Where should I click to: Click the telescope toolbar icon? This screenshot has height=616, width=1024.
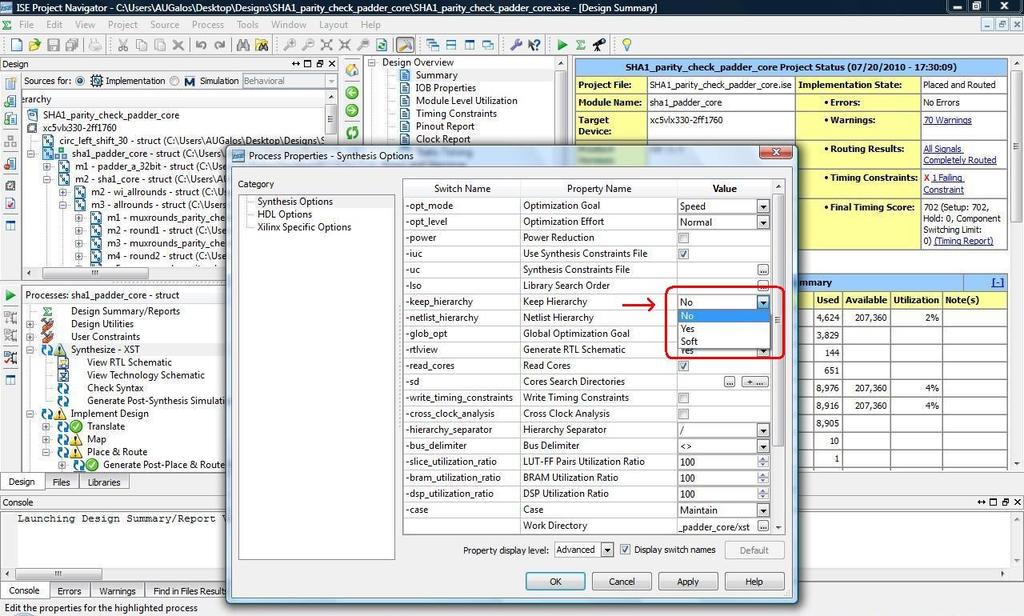[599, 45]
